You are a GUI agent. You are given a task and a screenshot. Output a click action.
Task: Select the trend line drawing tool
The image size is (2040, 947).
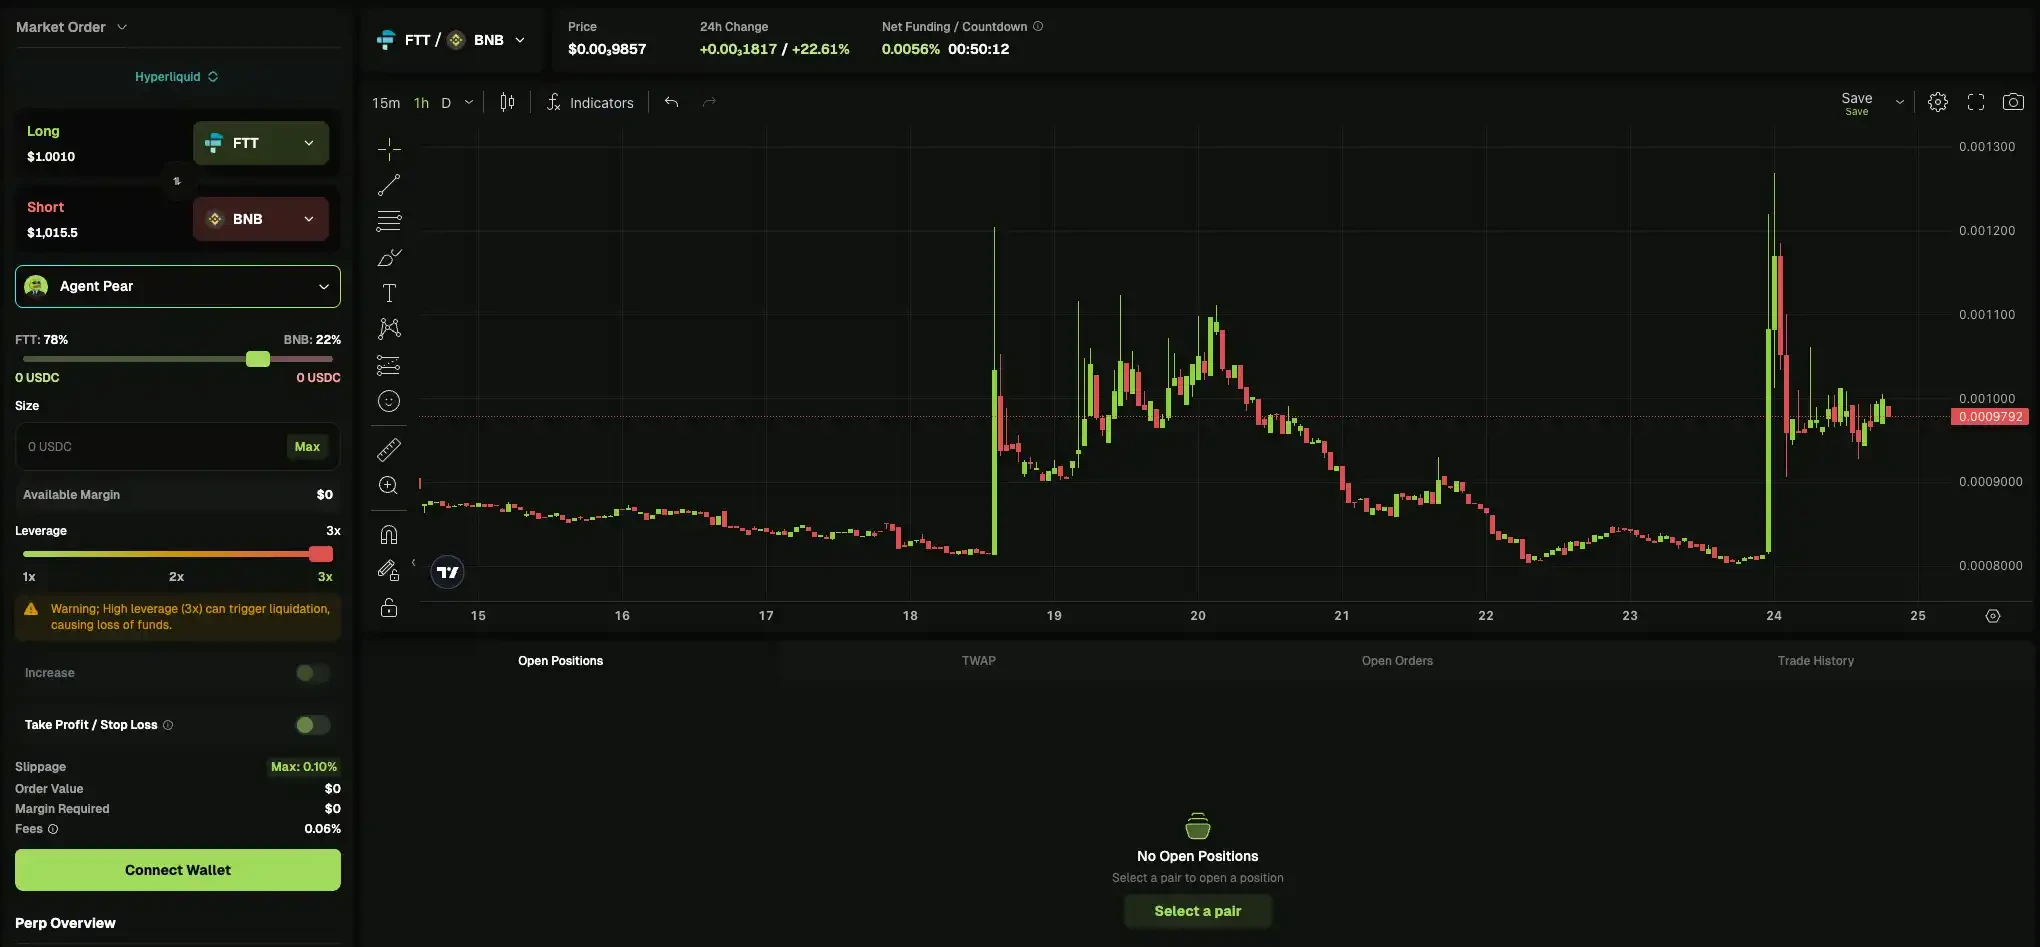(x=389, y=185)
